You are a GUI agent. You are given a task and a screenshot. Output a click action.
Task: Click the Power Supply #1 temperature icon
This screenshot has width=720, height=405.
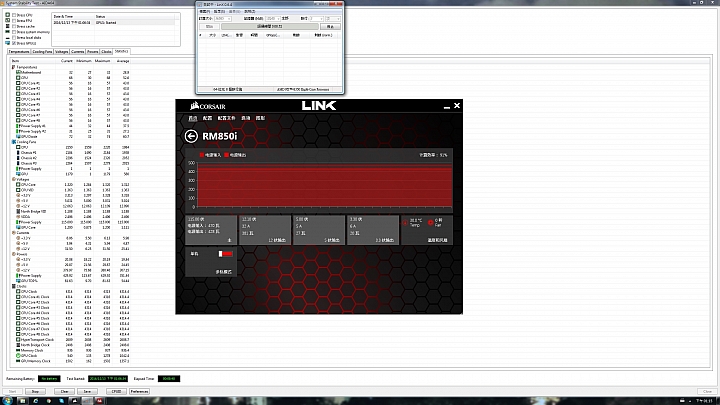(18, 126)
